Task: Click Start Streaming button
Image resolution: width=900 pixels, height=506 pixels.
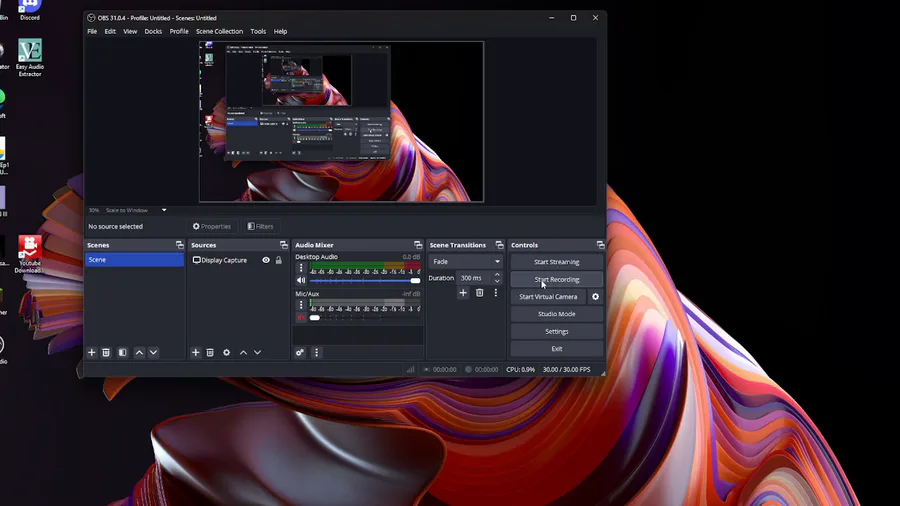Action: [557, 262]
